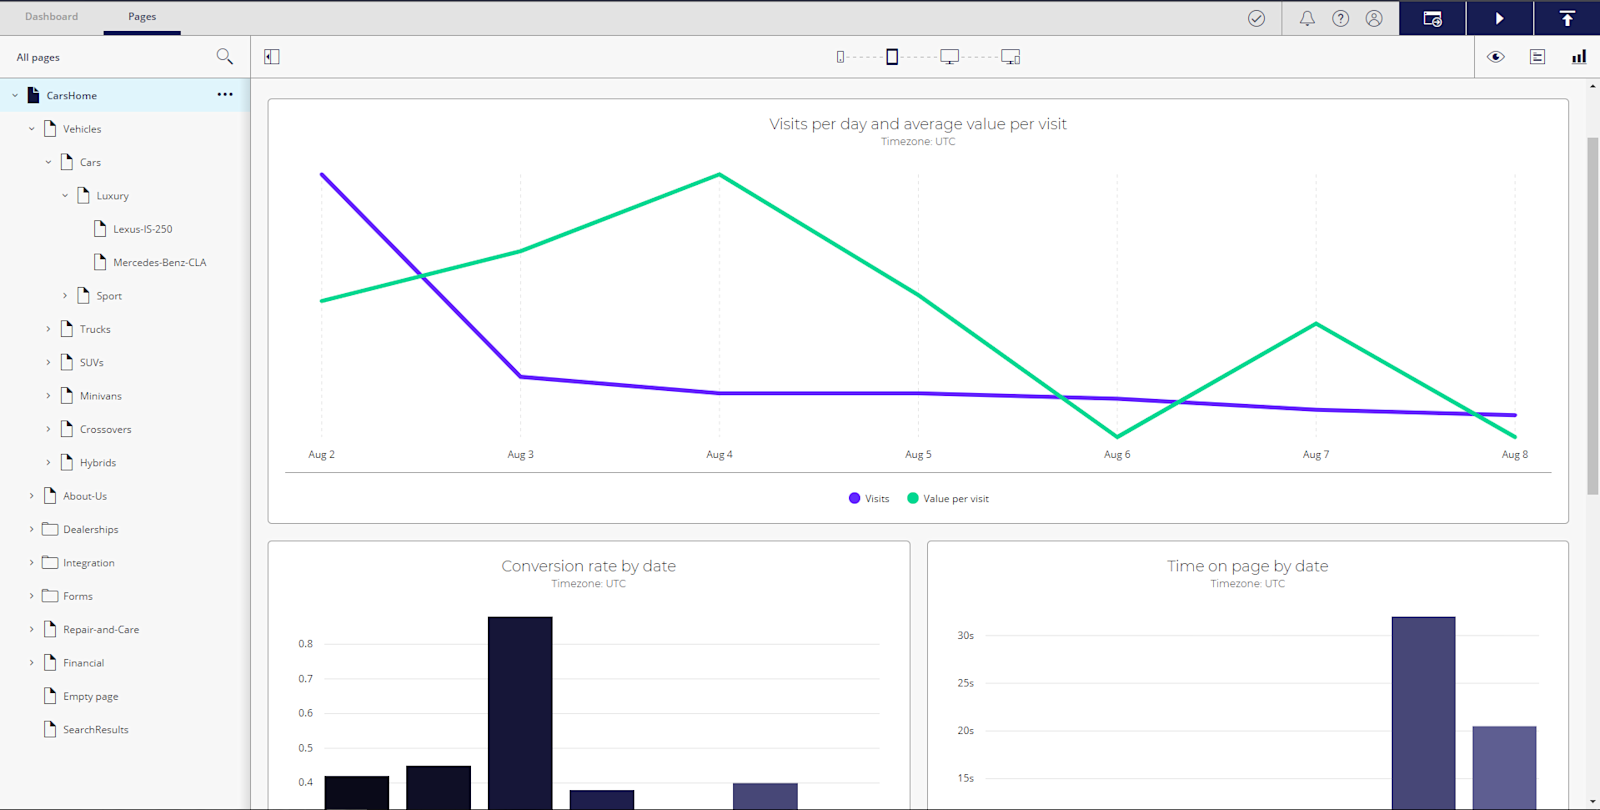Collapse the Cars tree node

tap(48, 162)
